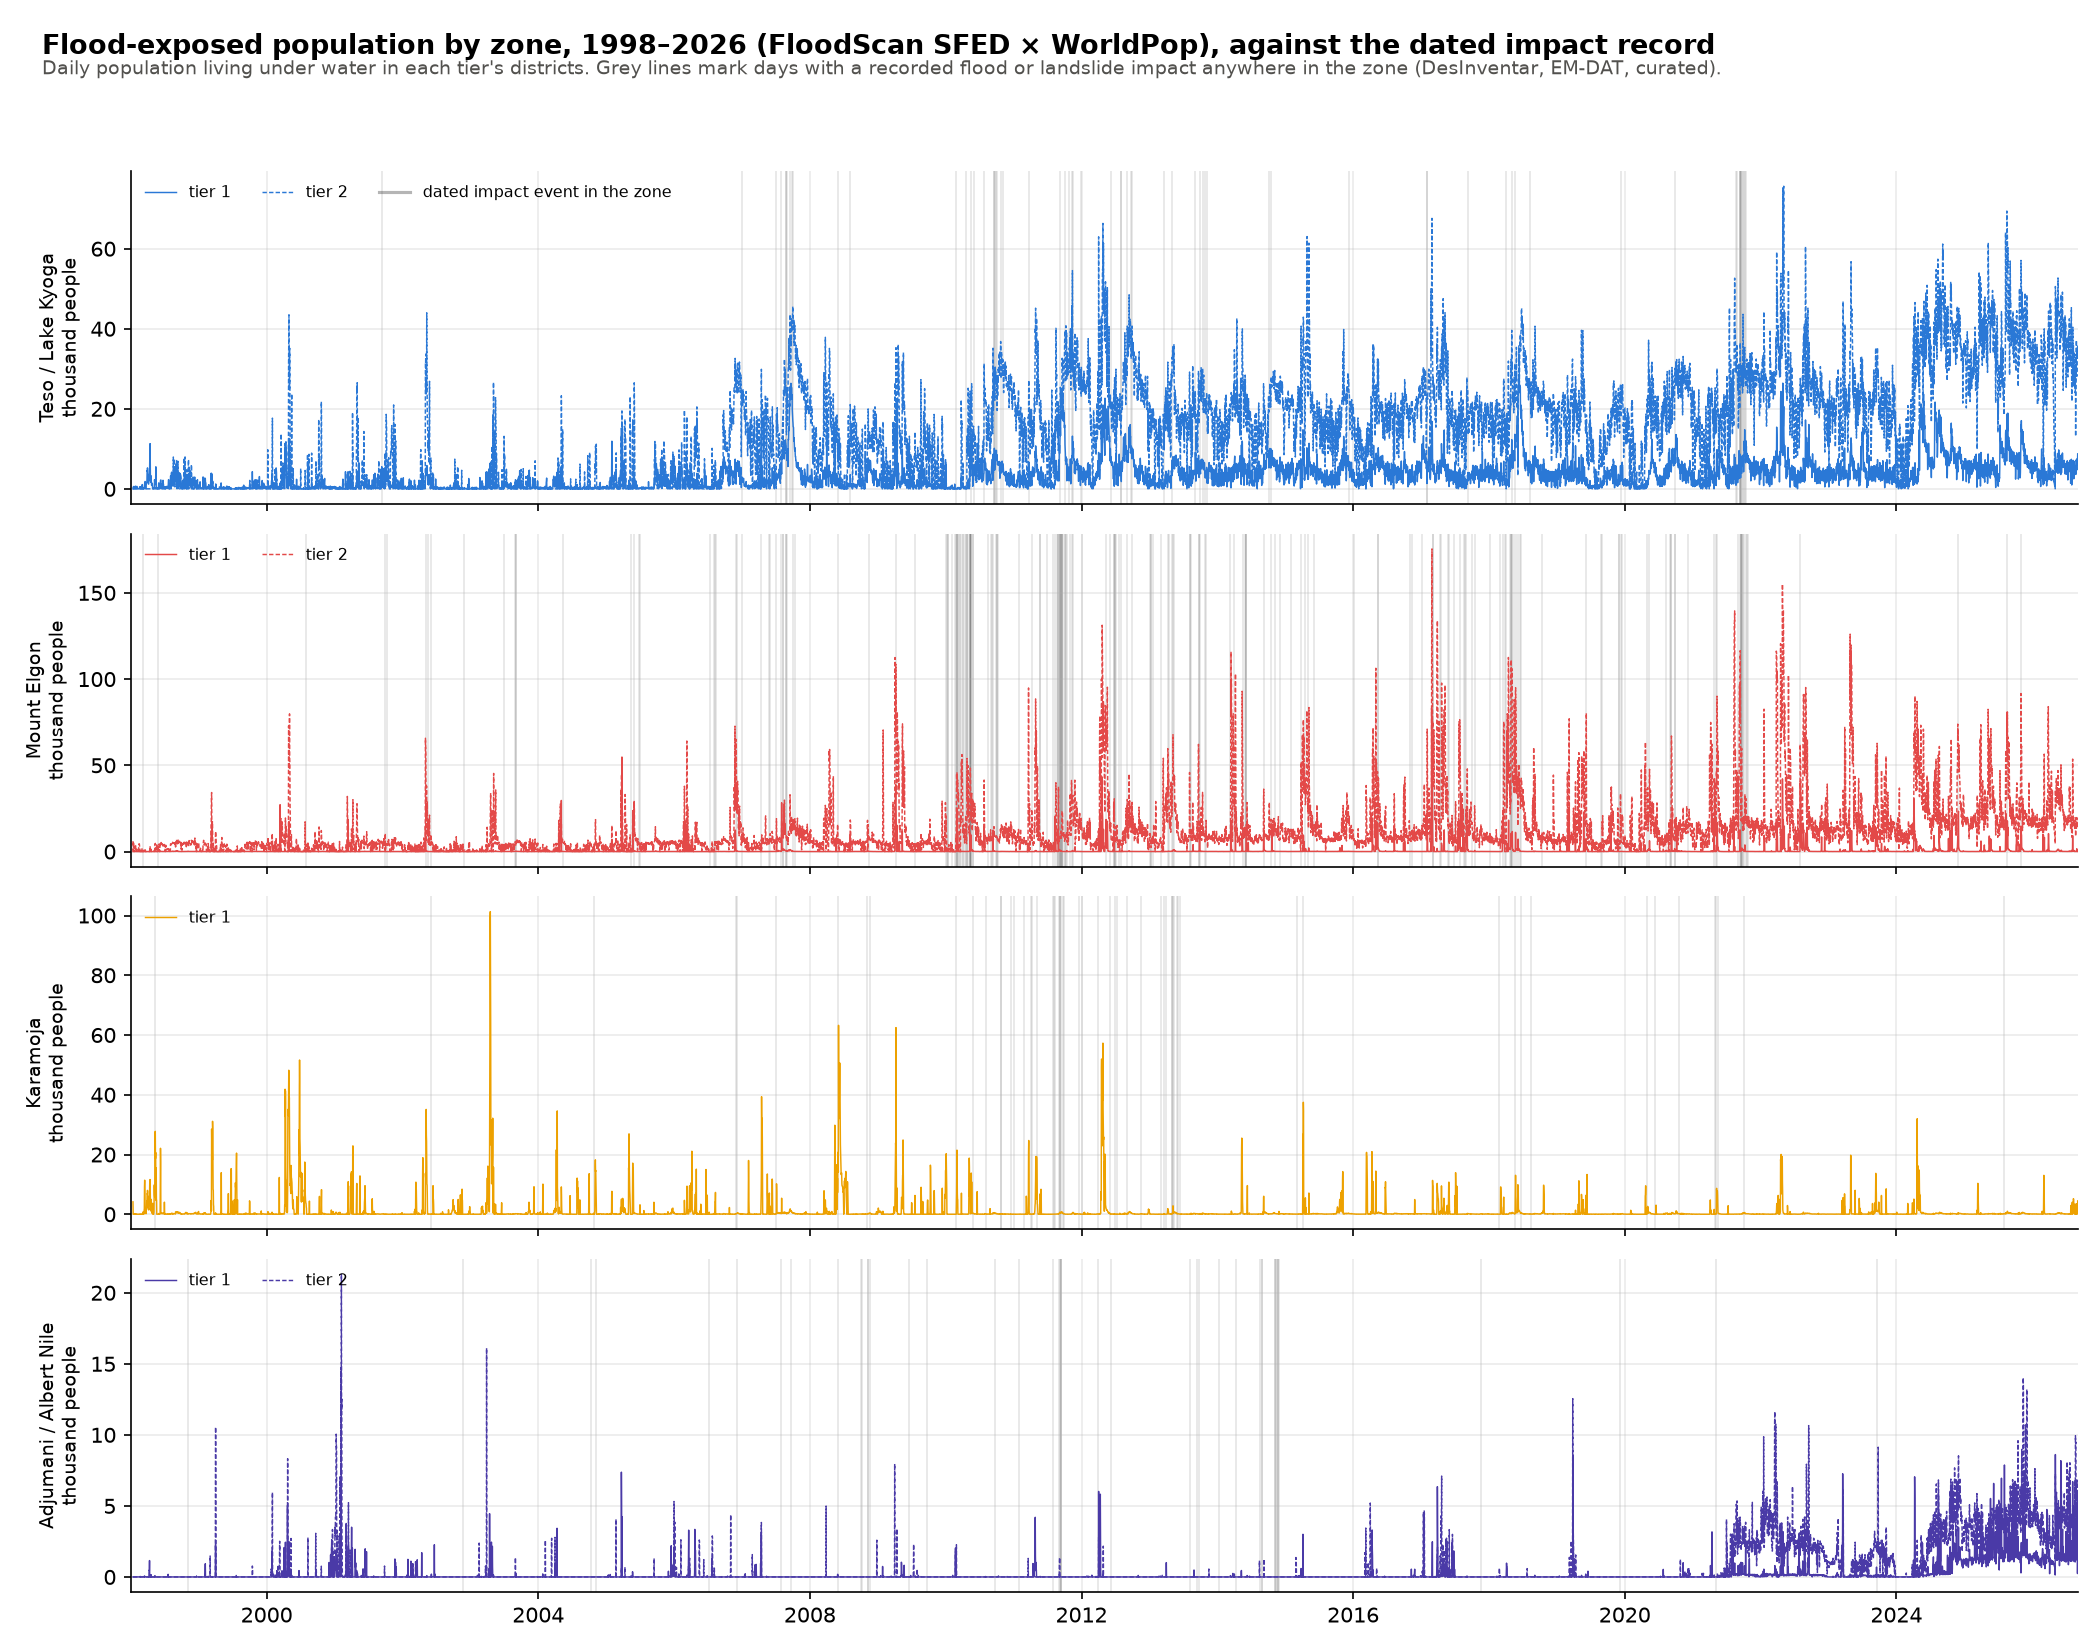The width and height of the screenshot is (2100, 1650).
Task: Click x-axis tick label "2020"
Action: [x=1625, y=1616]
